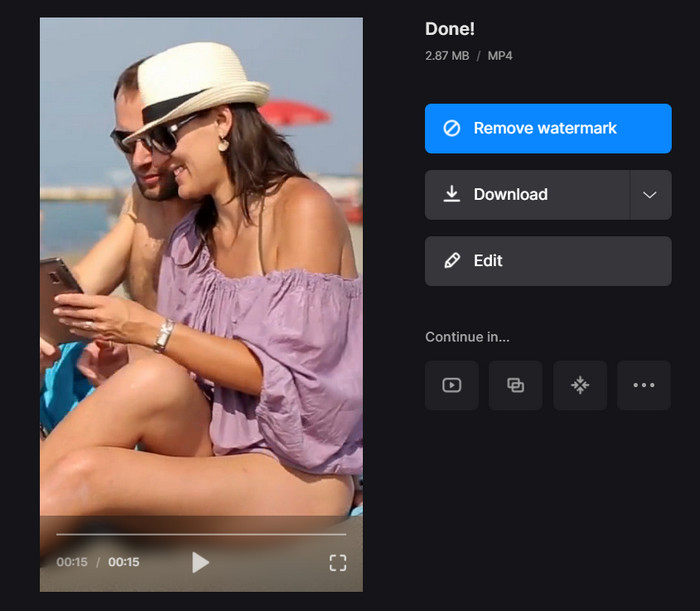Continue in the overlapping frames tool icon
This screenshot has height=611, width=700.
(516, 386)
